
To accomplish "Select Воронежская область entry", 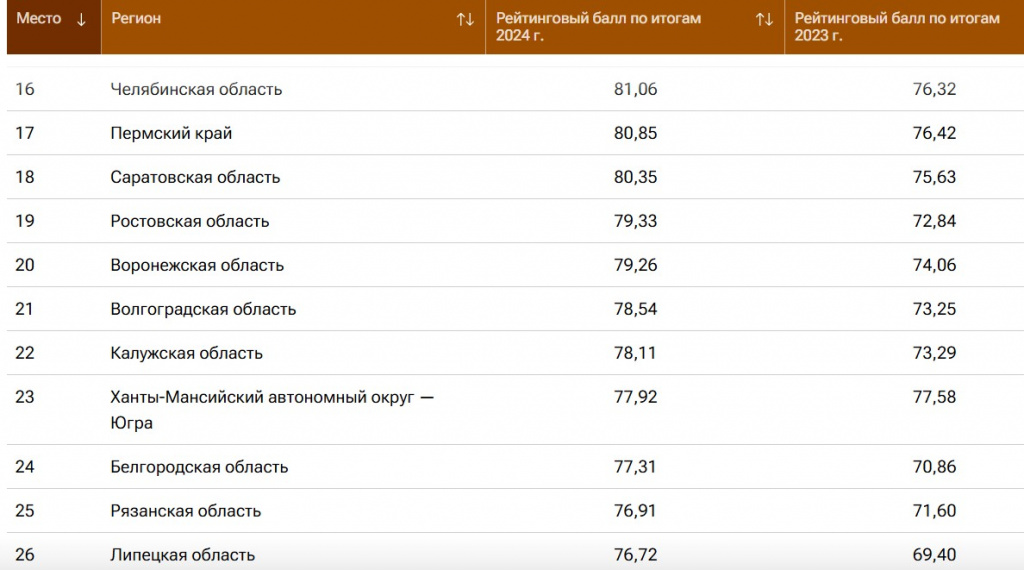I will click(x=197, y=265).
